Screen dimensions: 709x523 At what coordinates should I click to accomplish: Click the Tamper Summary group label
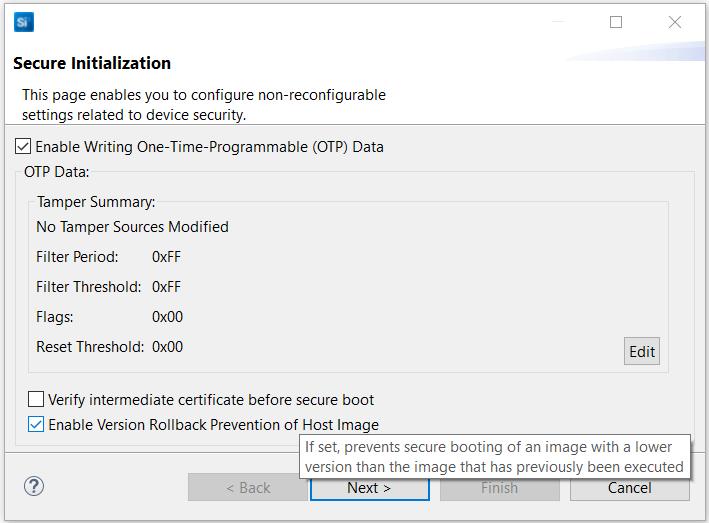(96, 202)
